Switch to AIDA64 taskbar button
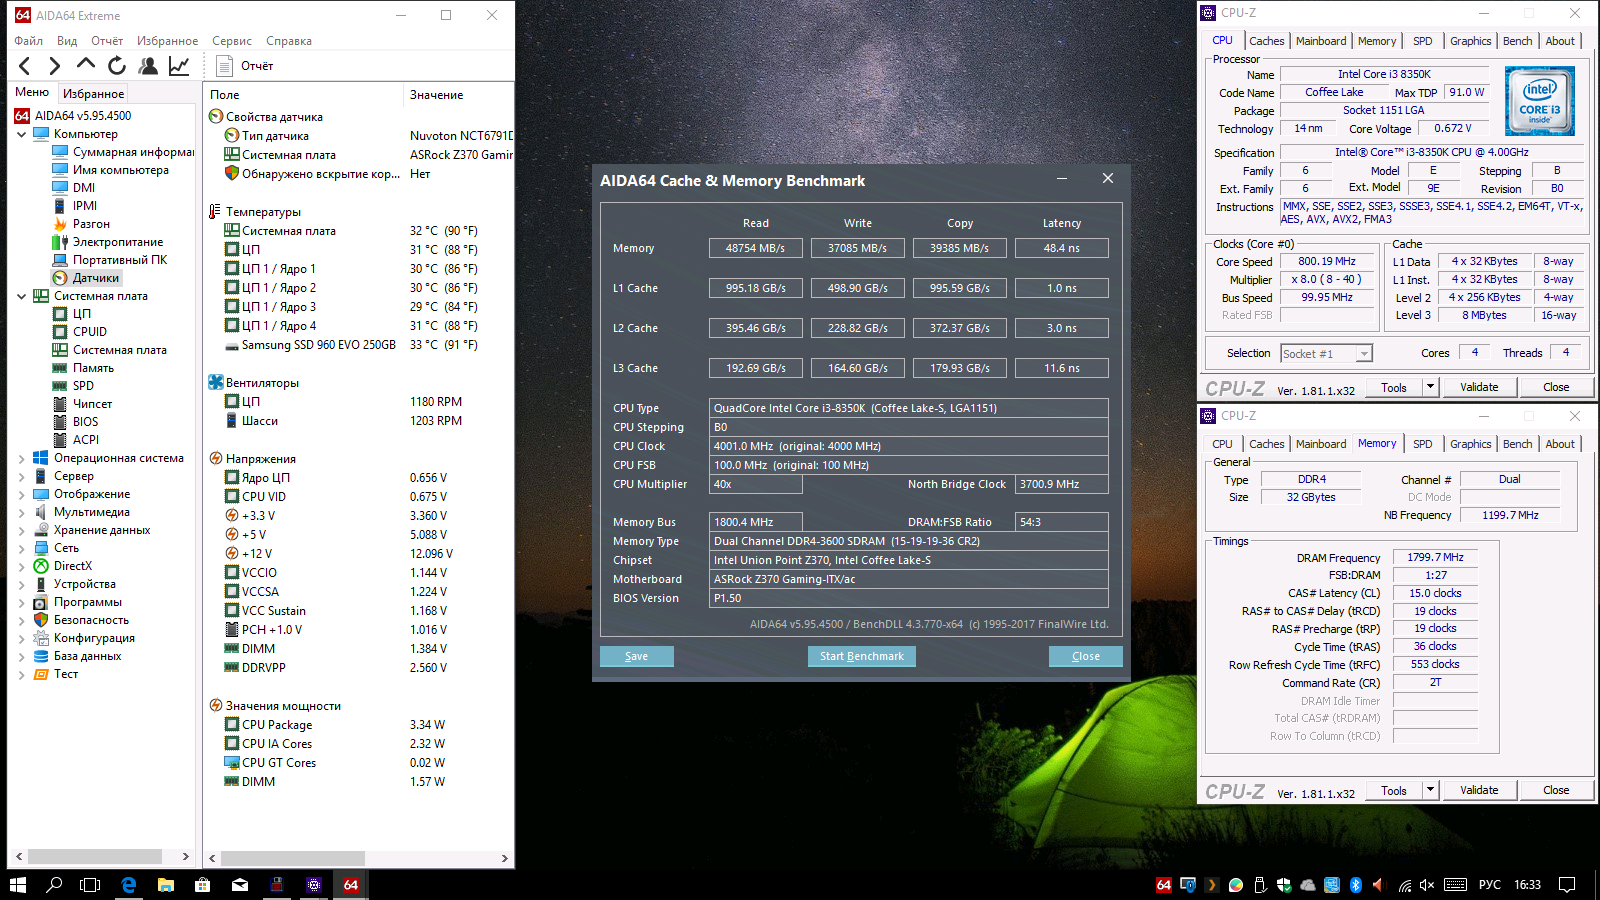 (350, 885)
